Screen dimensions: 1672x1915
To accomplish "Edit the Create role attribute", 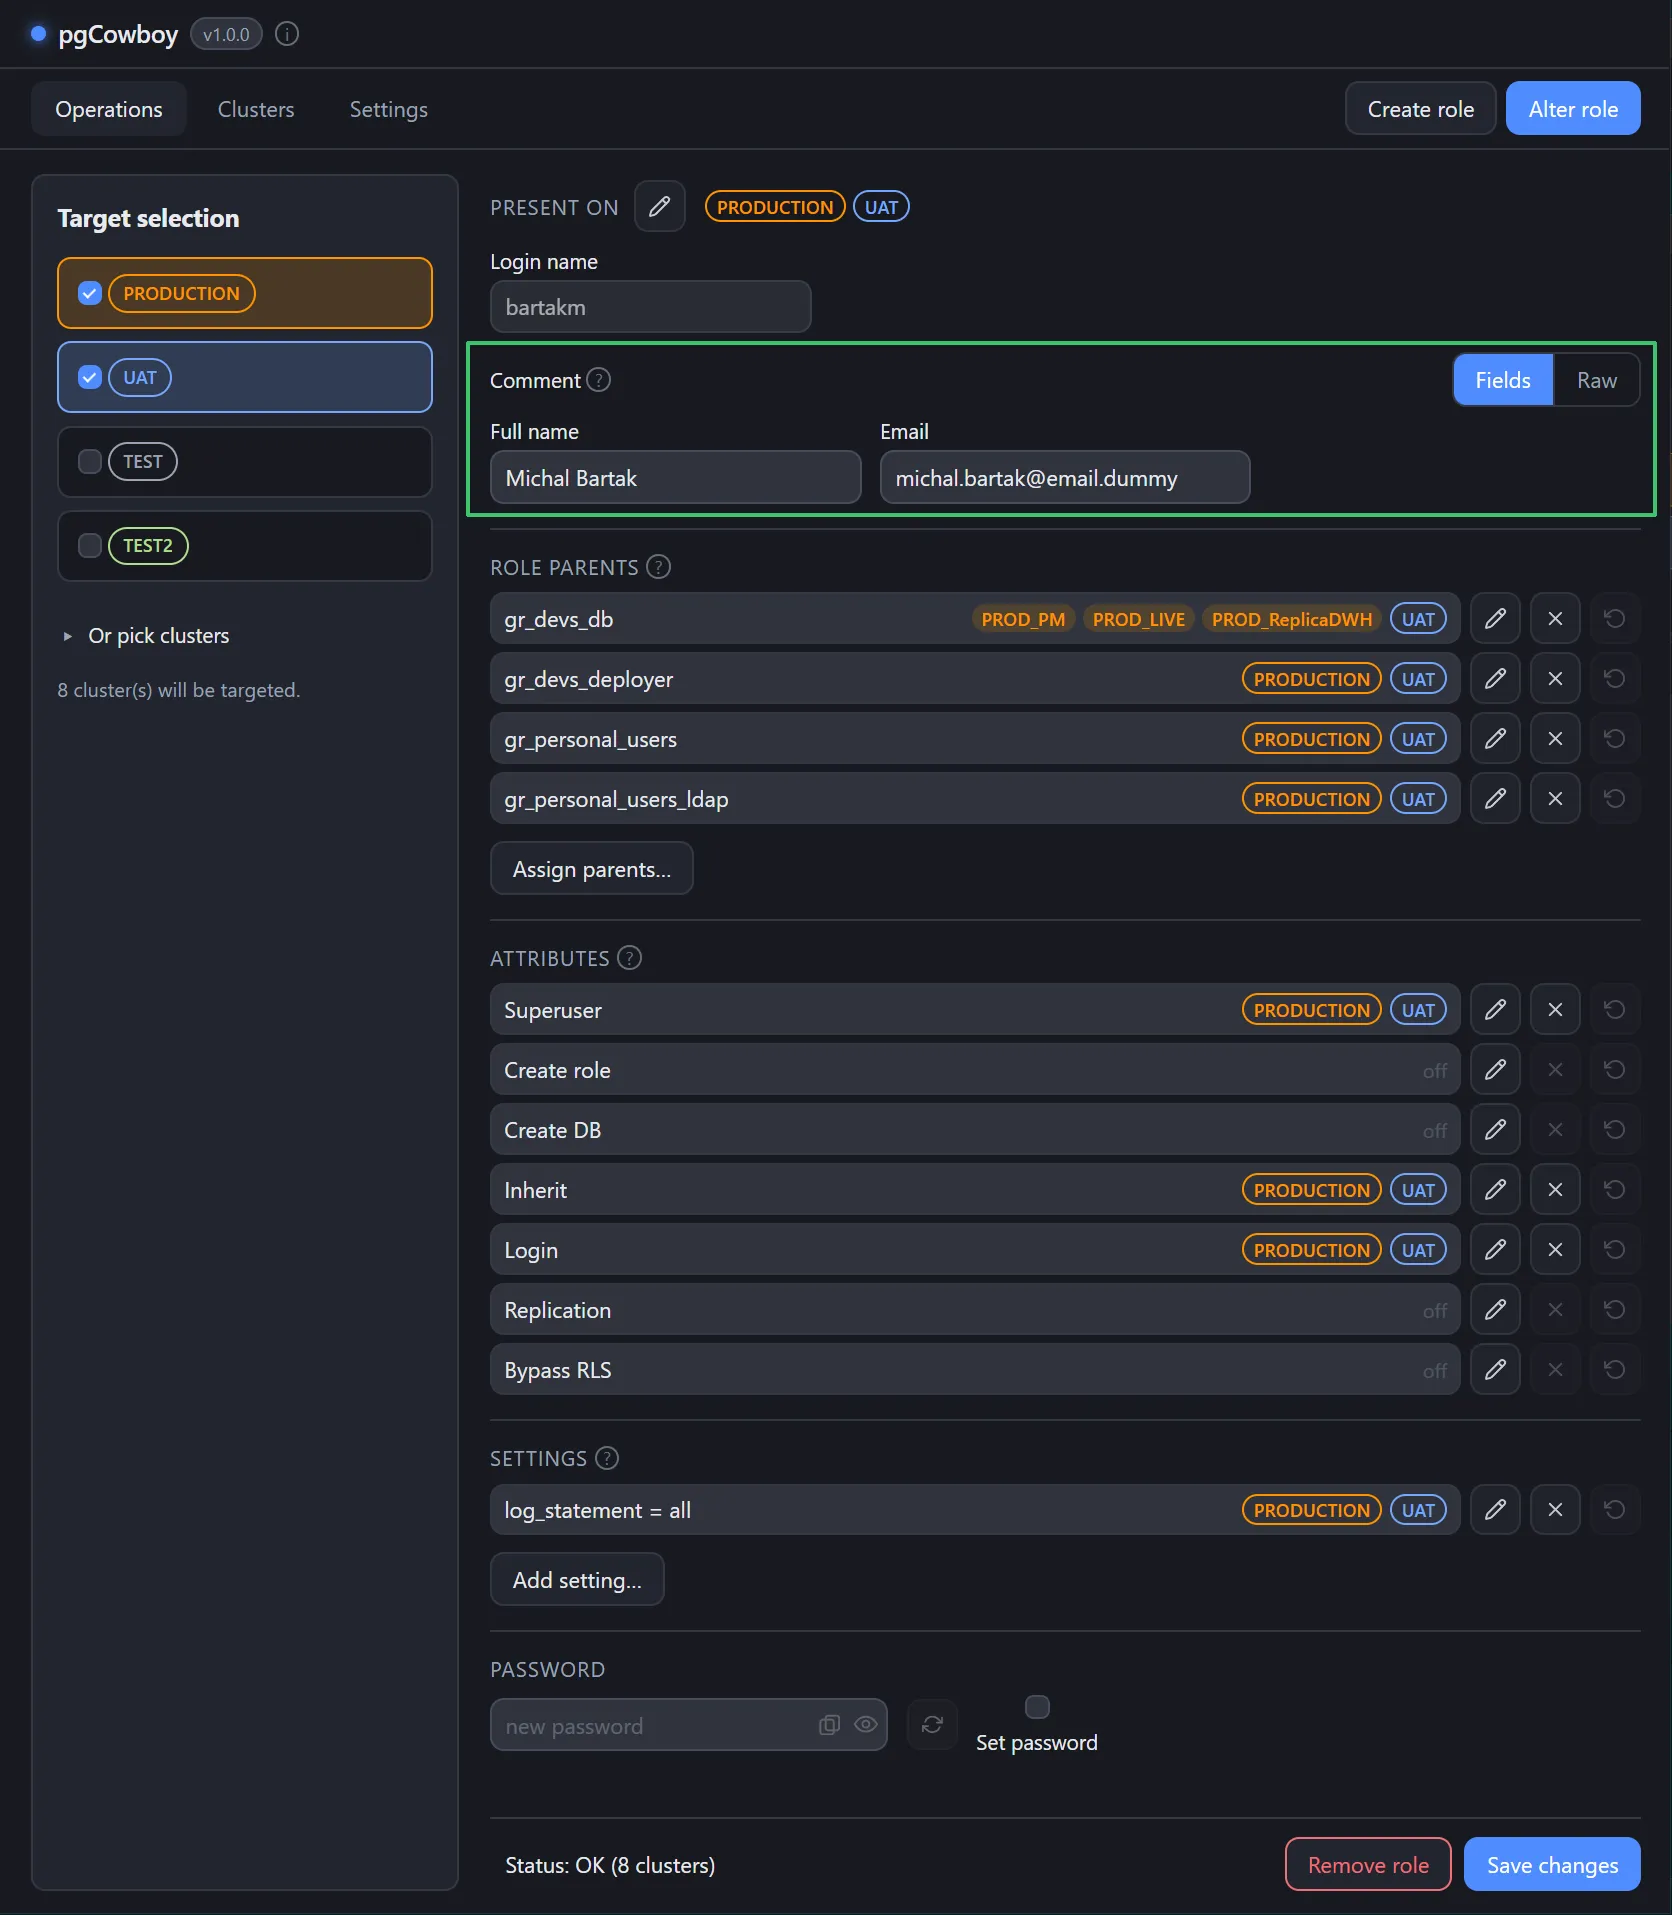I will 1495,1070.
